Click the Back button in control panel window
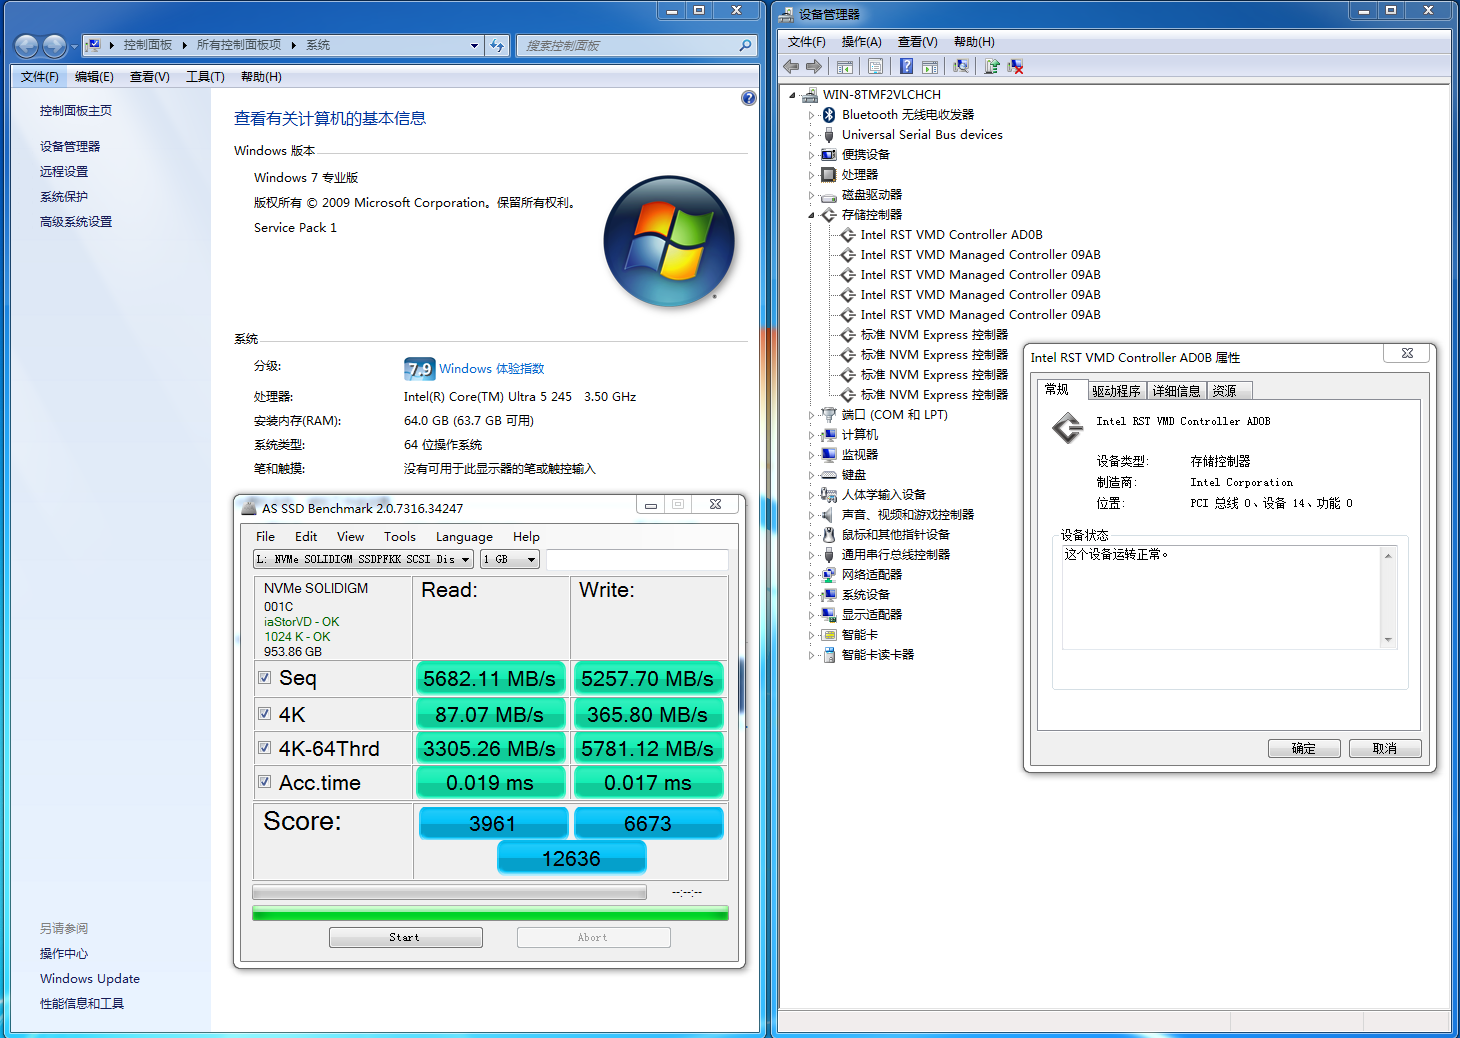 click(27, 46)
